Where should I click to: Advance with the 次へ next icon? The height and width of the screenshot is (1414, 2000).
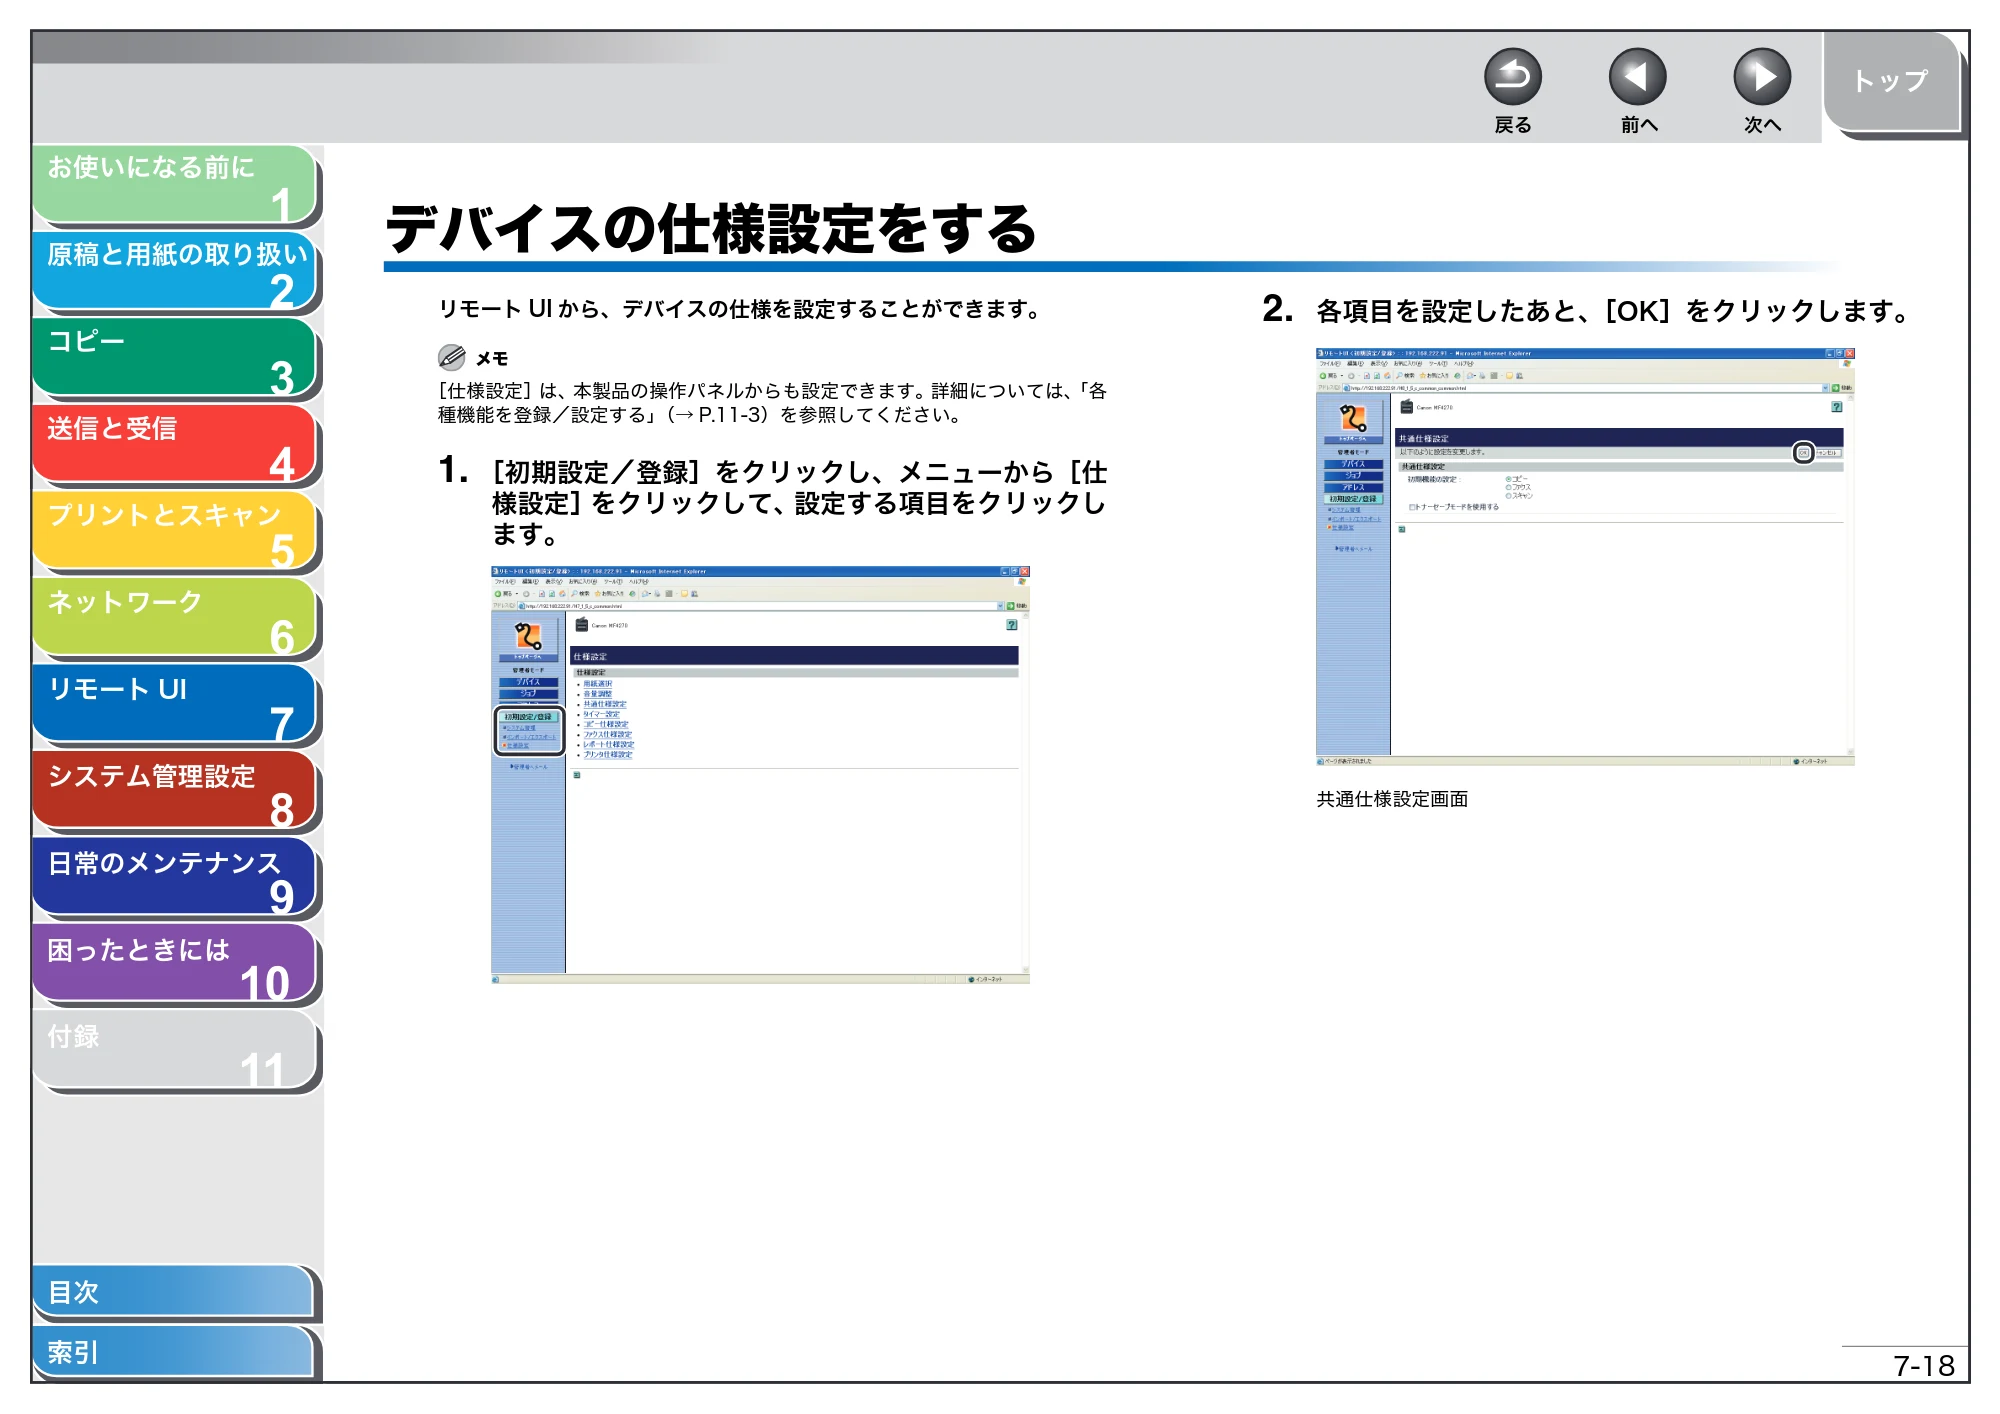coord(1761,77)
